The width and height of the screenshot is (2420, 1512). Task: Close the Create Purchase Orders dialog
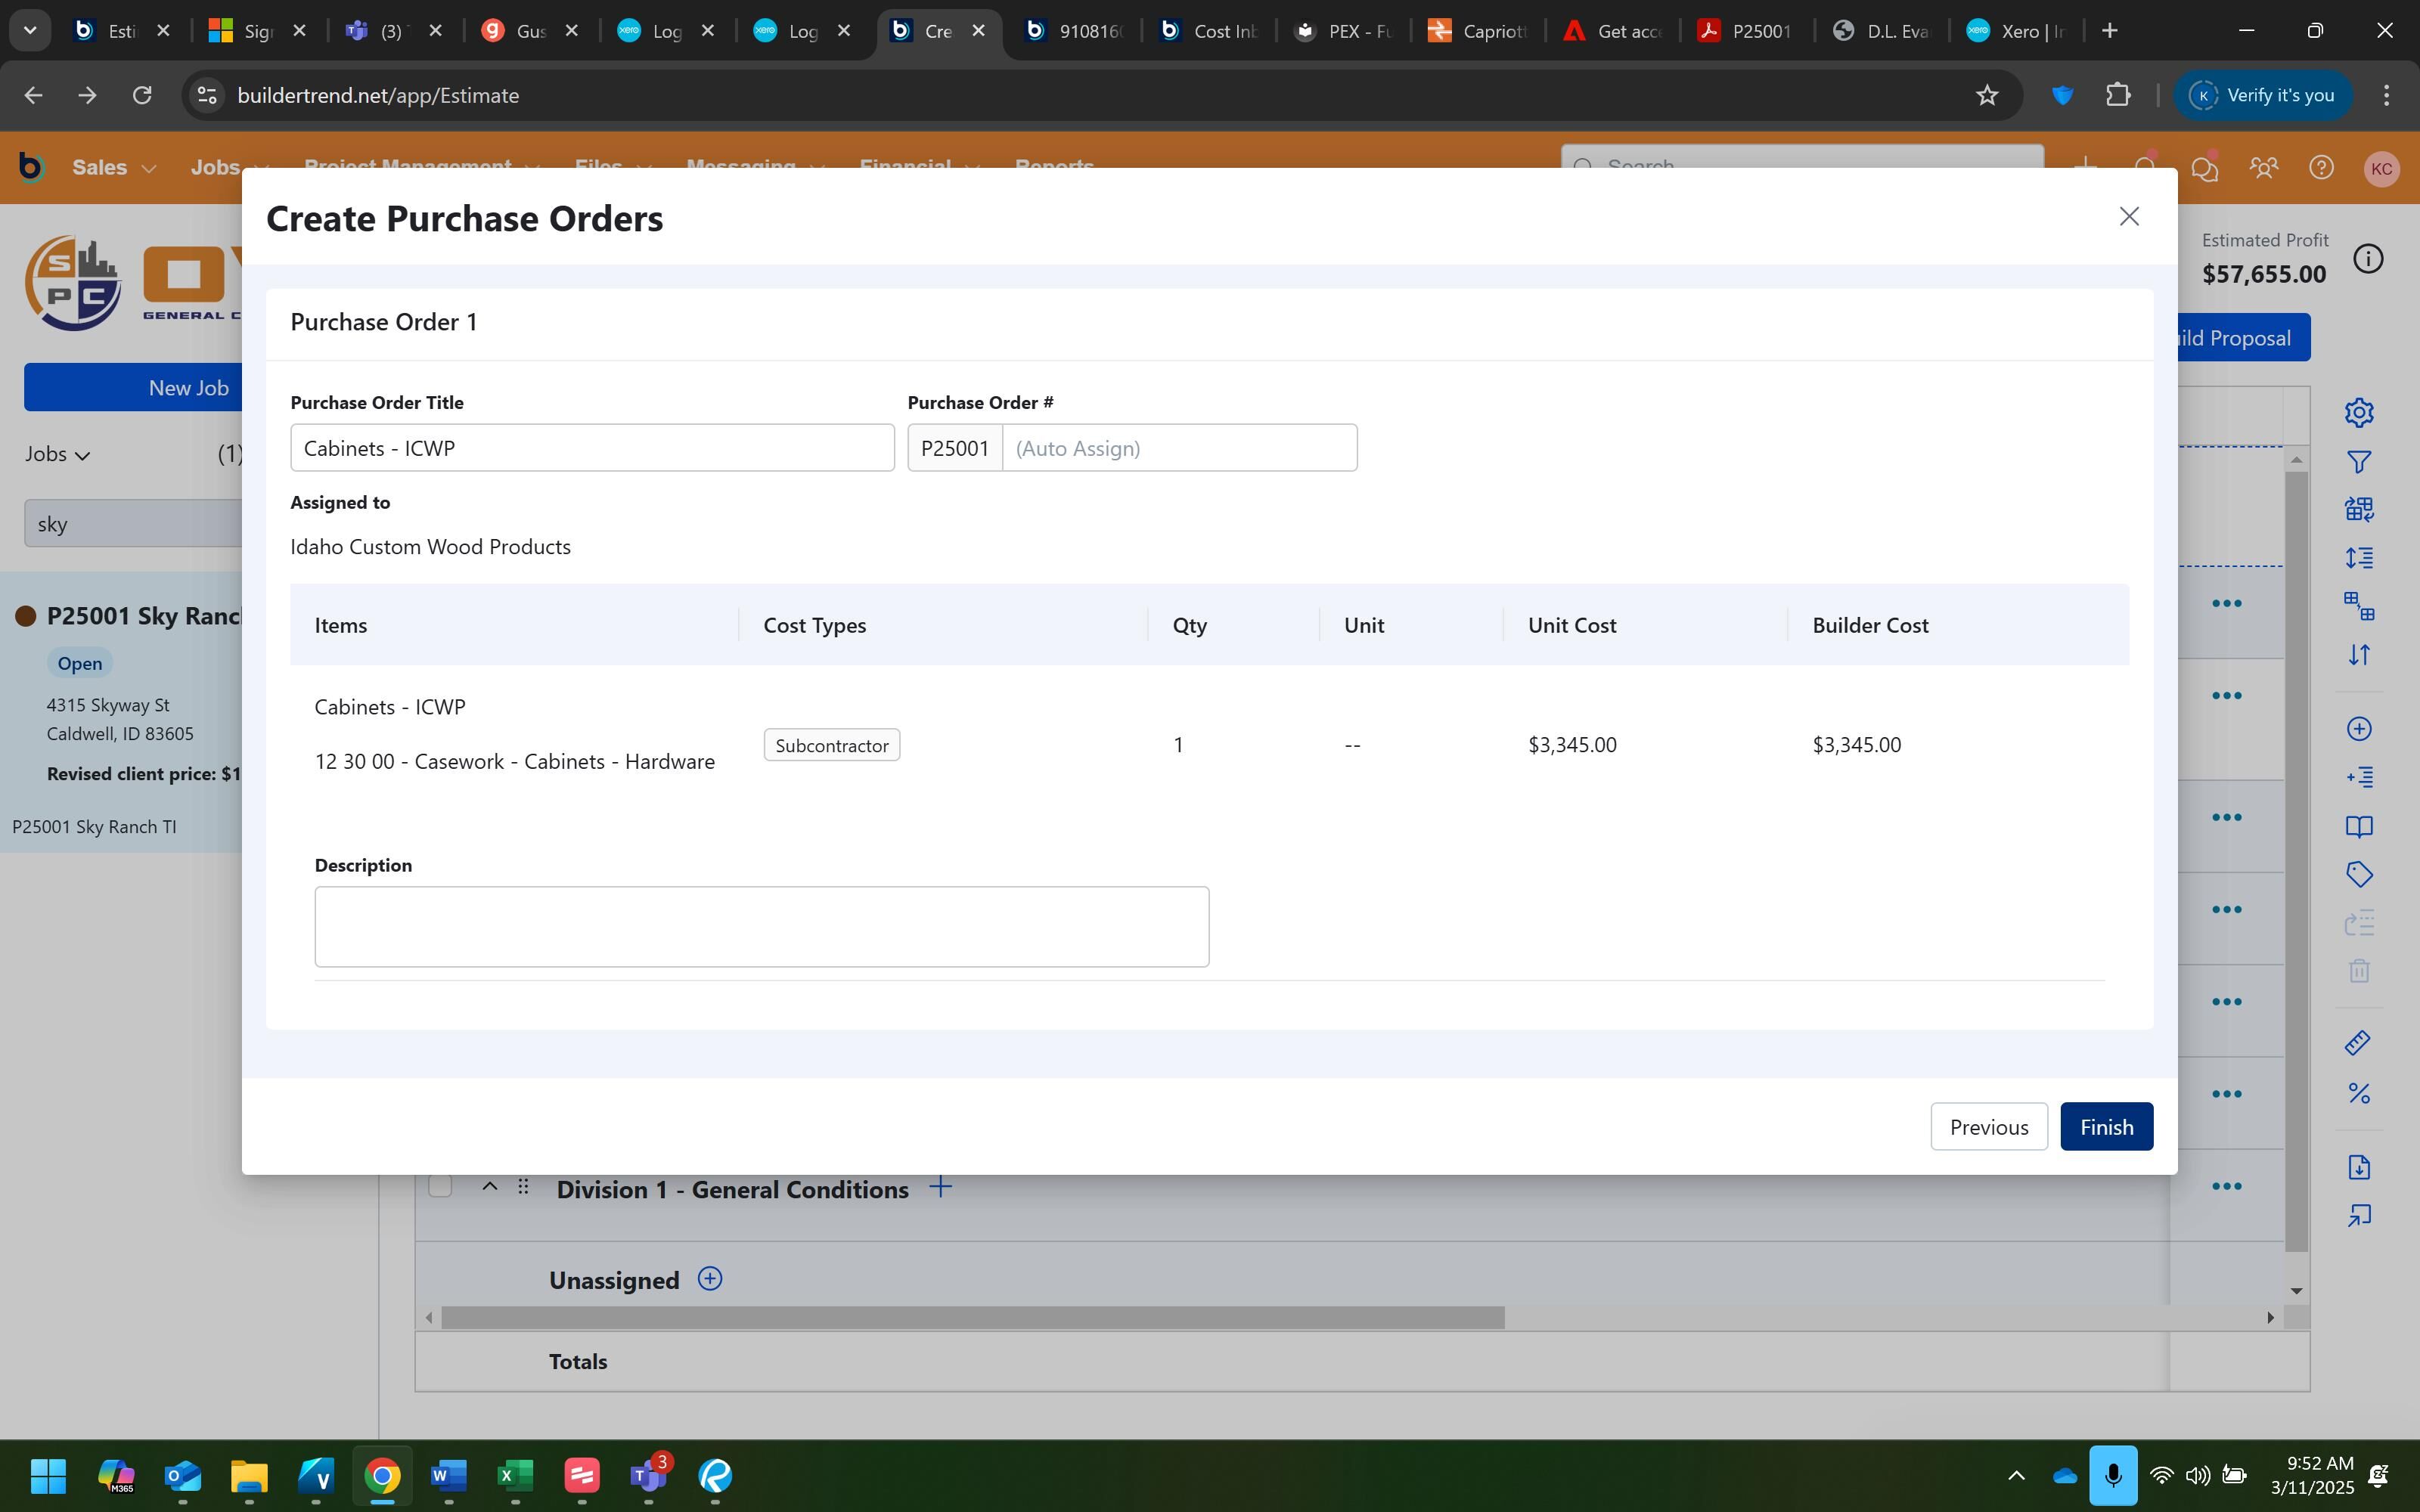[2128, 217]
